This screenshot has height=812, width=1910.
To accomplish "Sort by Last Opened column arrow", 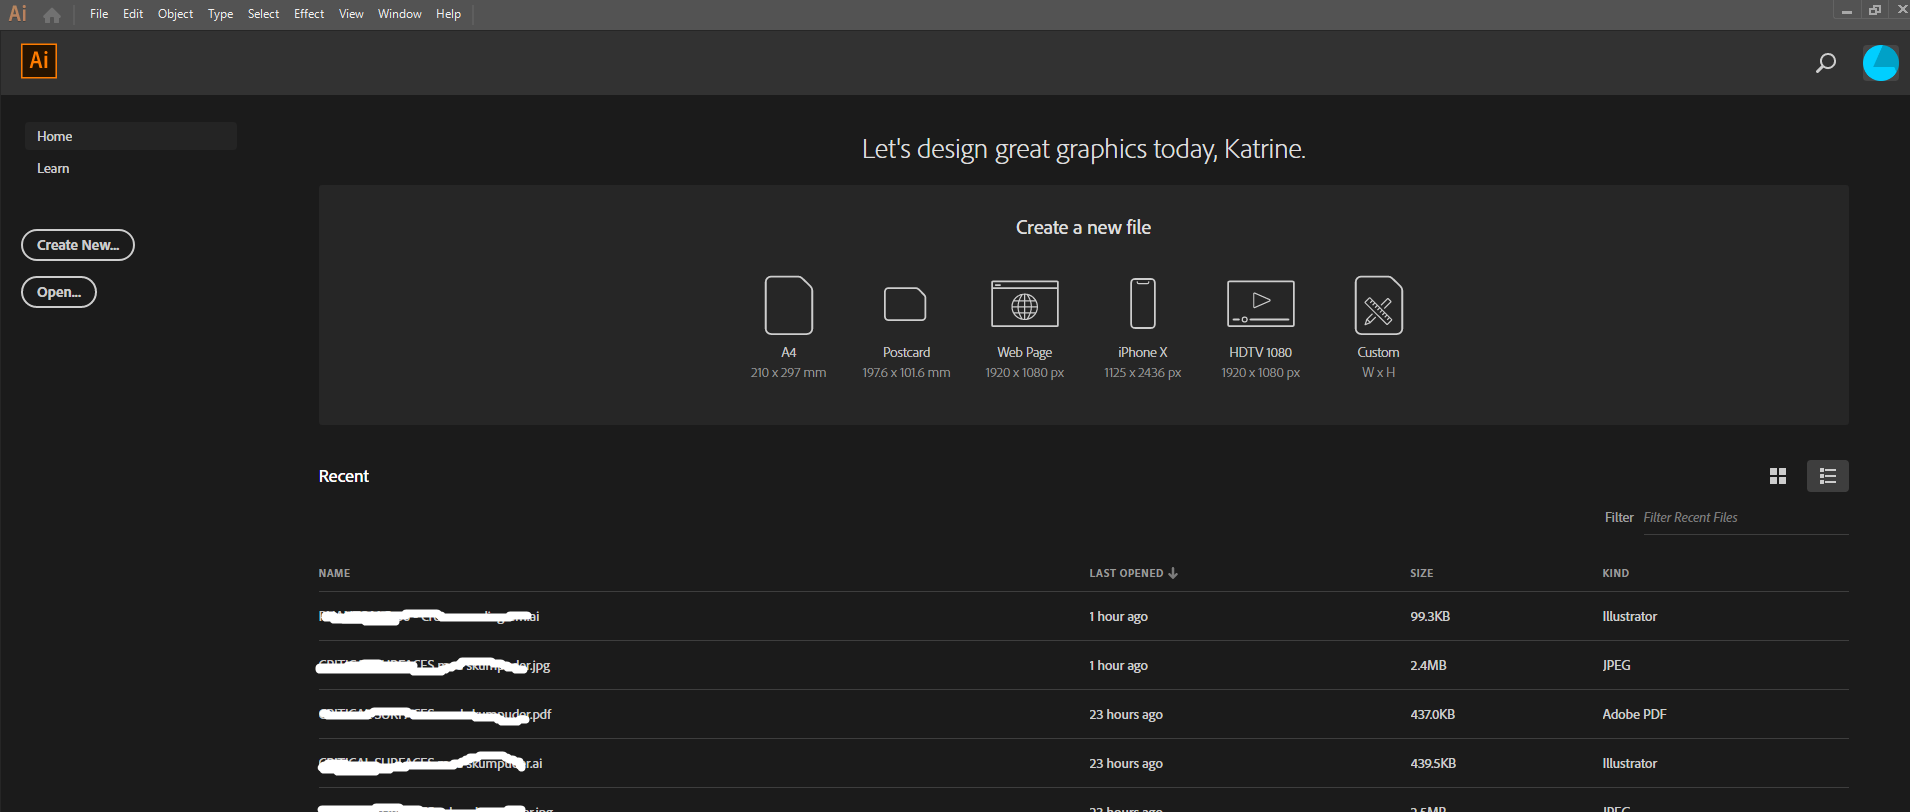I will coord(1173,573).
